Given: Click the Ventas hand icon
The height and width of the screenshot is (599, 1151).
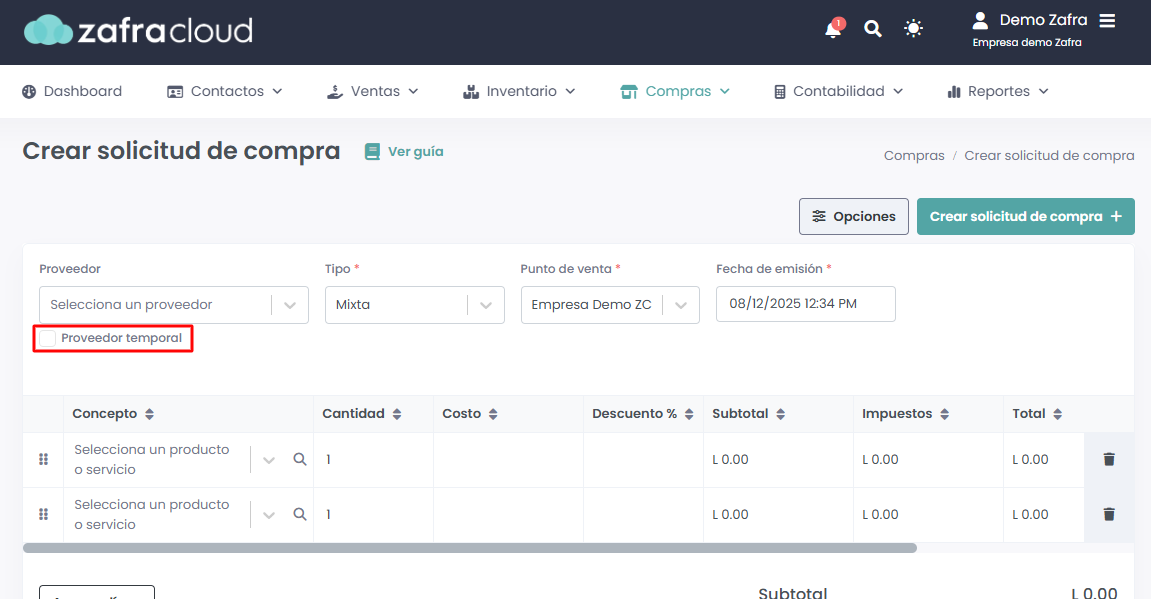Looking at the screenshot, I should (x=335, y=92).
